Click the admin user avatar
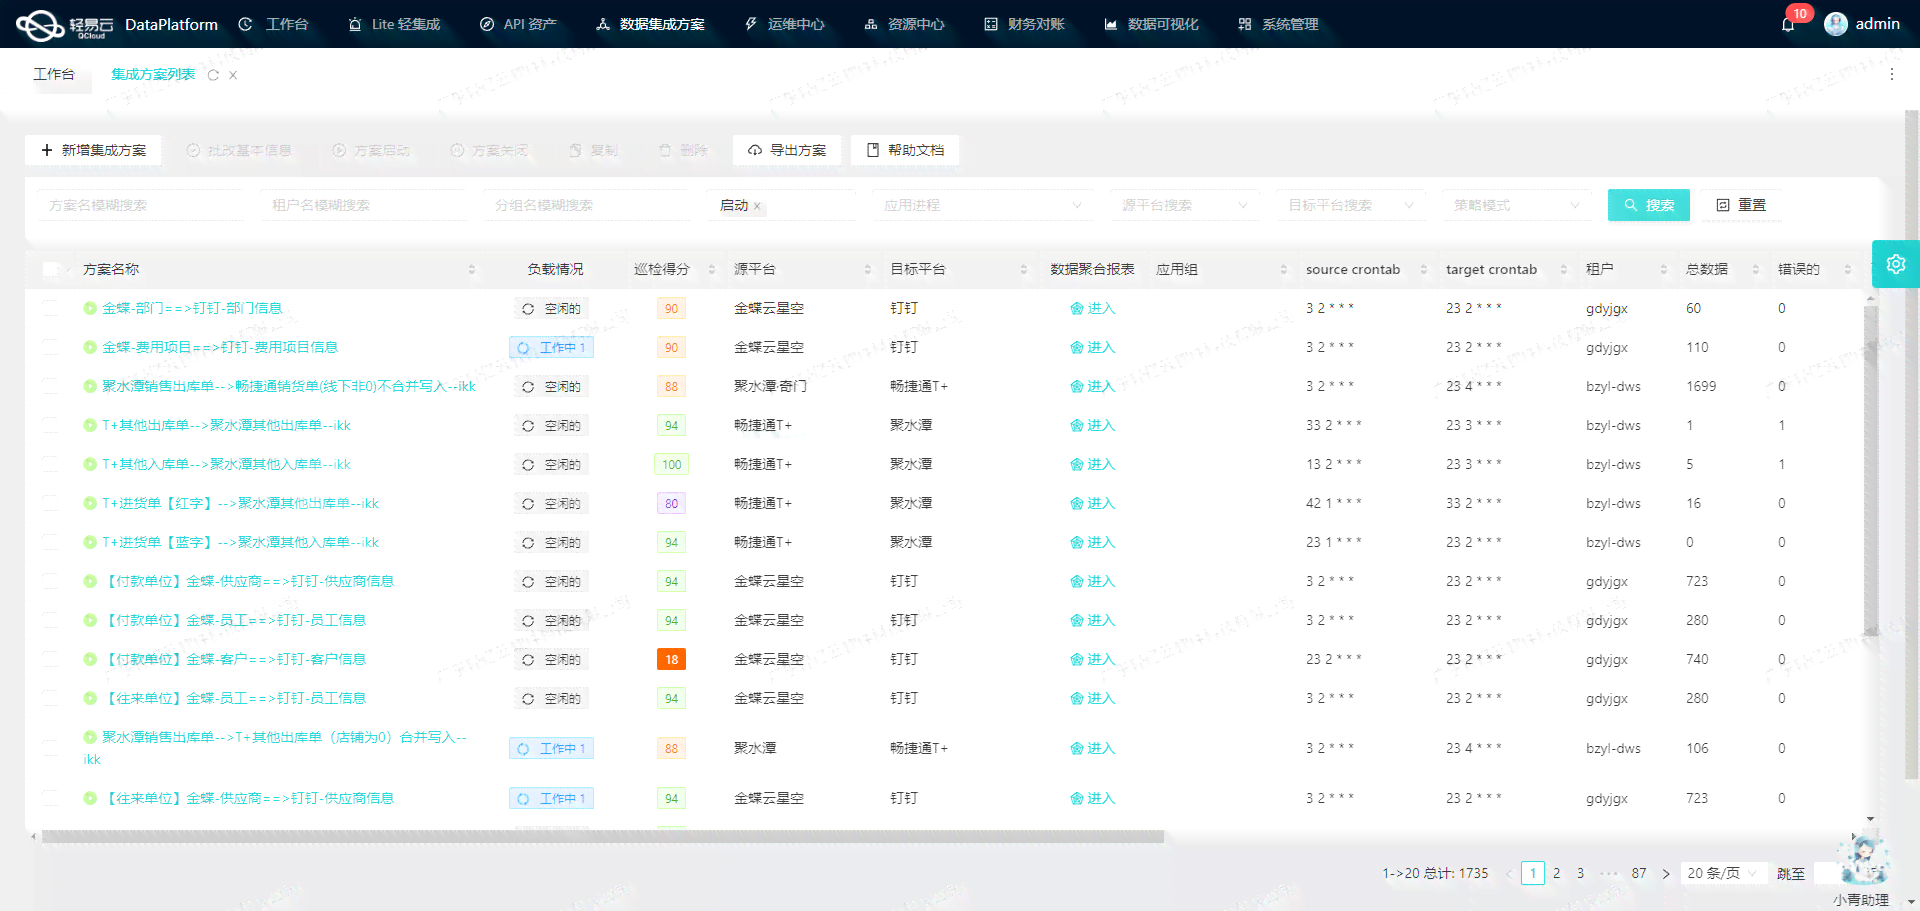This screenshot has height=911, width=1920. point(1836,24)
